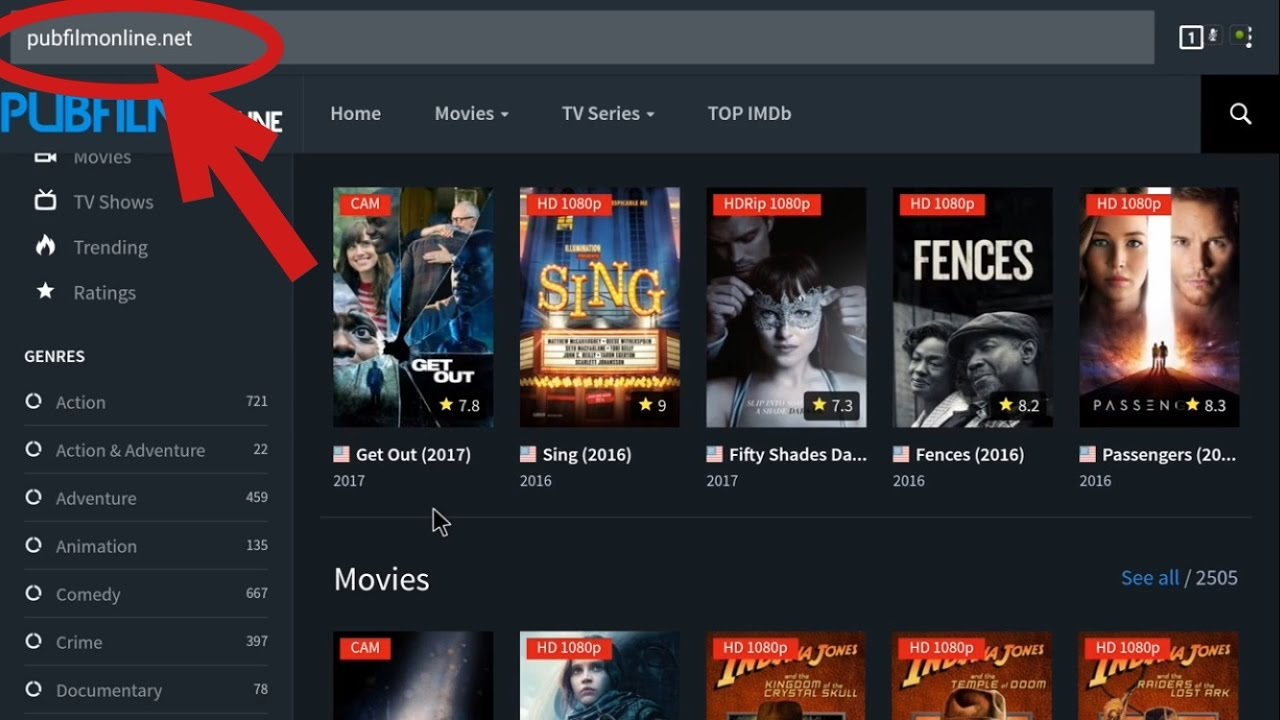Click the Get Out (2017) title
This screenshot has height=720, width=1280.
point(413,454)
